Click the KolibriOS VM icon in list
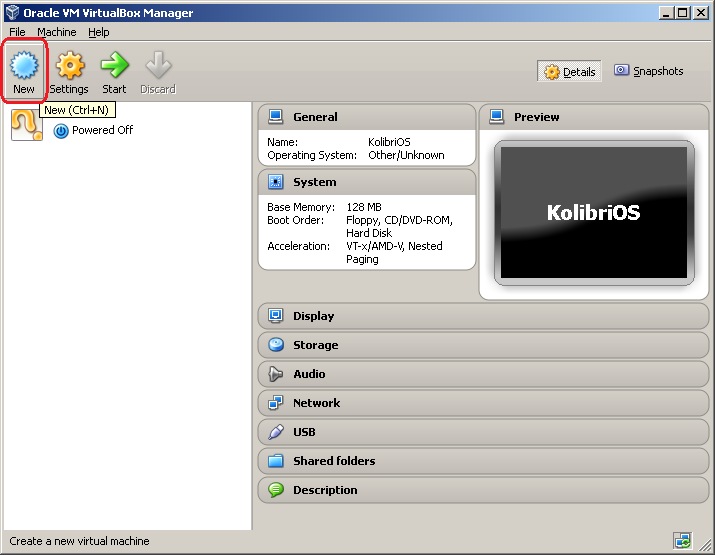This screenshot has width=715, height=555. [x=27, y=125]
